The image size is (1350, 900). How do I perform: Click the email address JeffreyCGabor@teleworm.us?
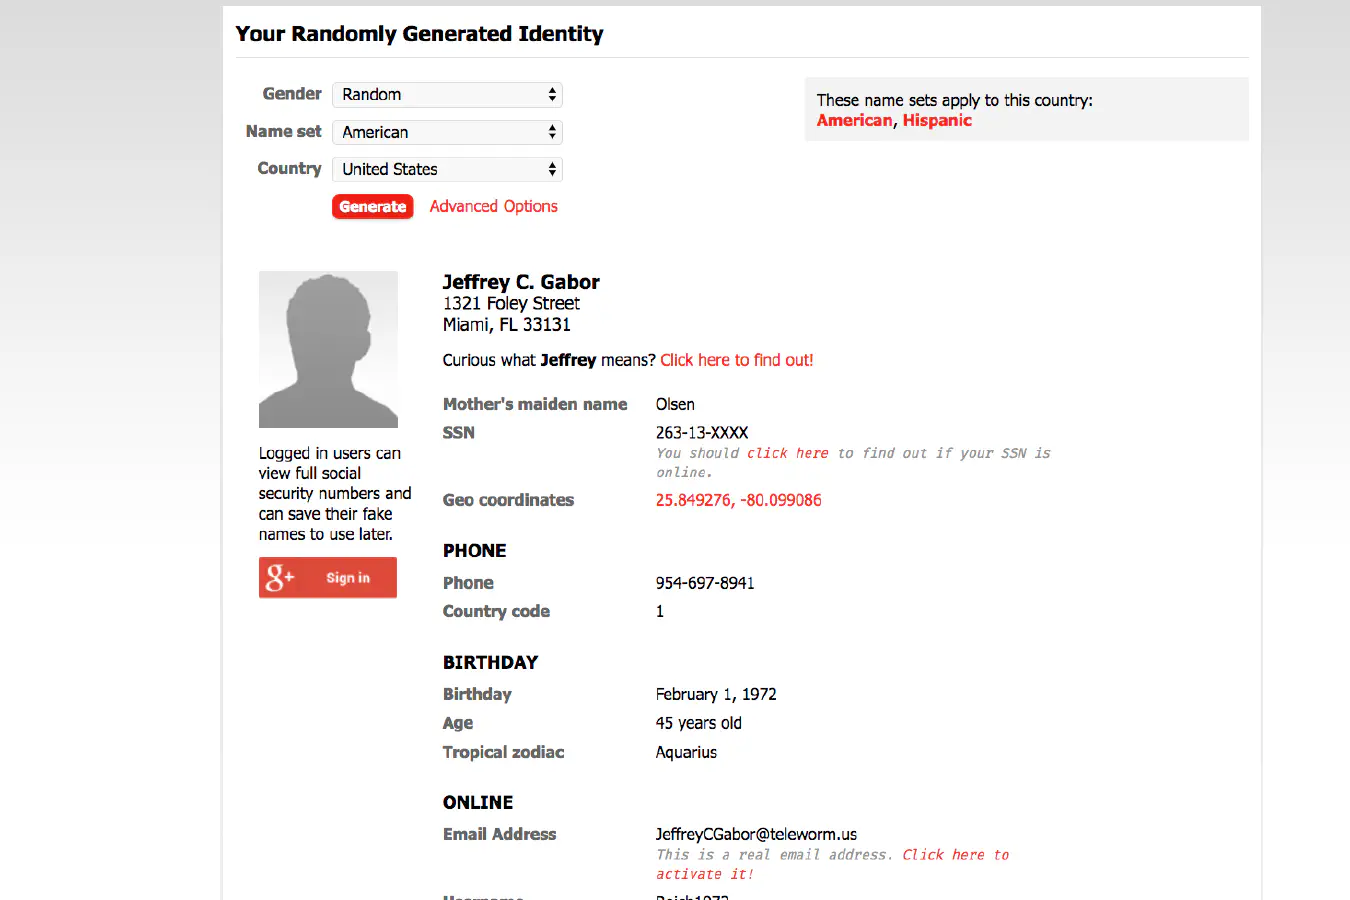click(x=756, y=834)
